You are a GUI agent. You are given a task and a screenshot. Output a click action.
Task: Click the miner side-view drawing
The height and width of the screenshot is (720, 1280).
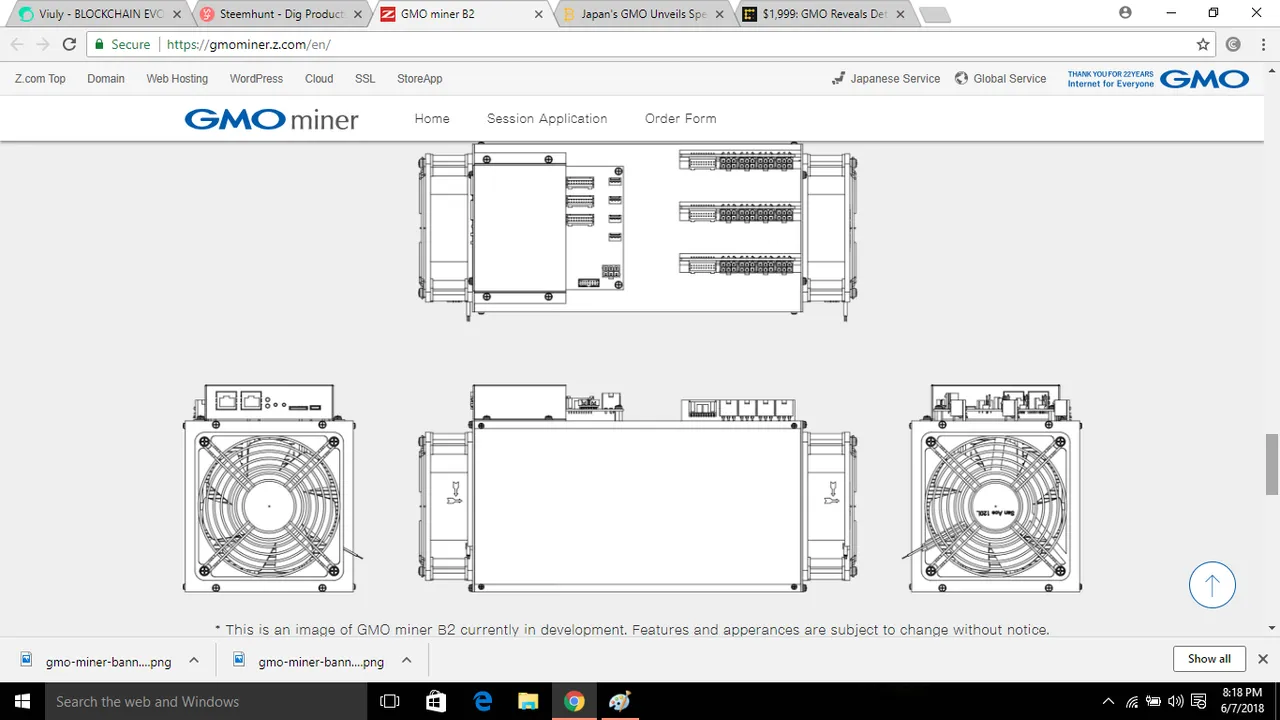(638, 489)
